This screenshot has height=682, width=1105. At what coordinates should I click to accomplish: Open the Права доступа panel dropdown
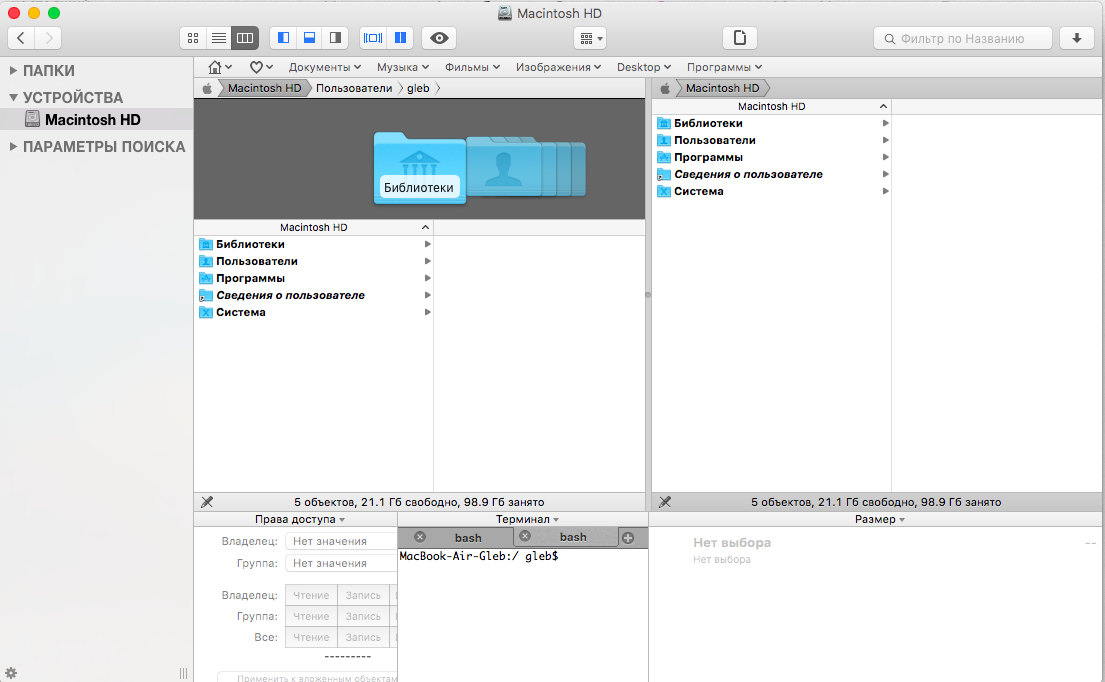300,519
